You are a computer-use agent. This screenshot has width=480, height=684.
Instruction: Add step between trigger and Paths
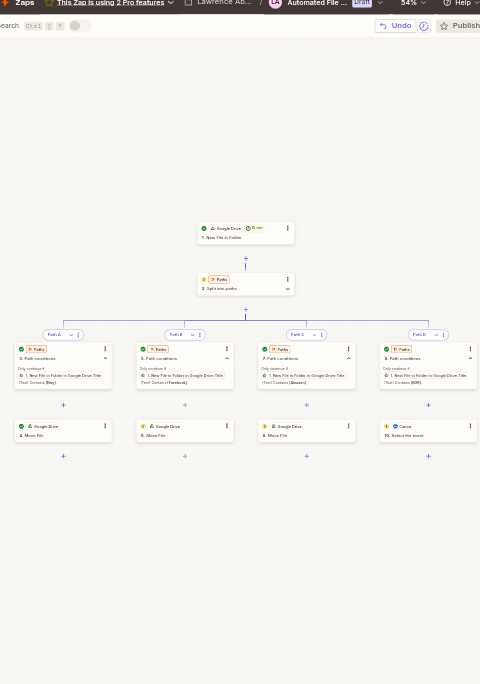point(246,258)
